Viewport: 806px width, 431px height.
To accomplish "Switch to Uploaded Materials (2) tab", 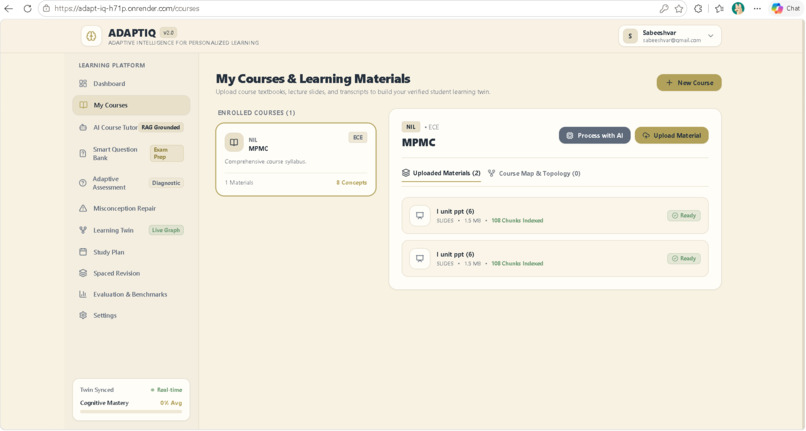I will [441, 173].
